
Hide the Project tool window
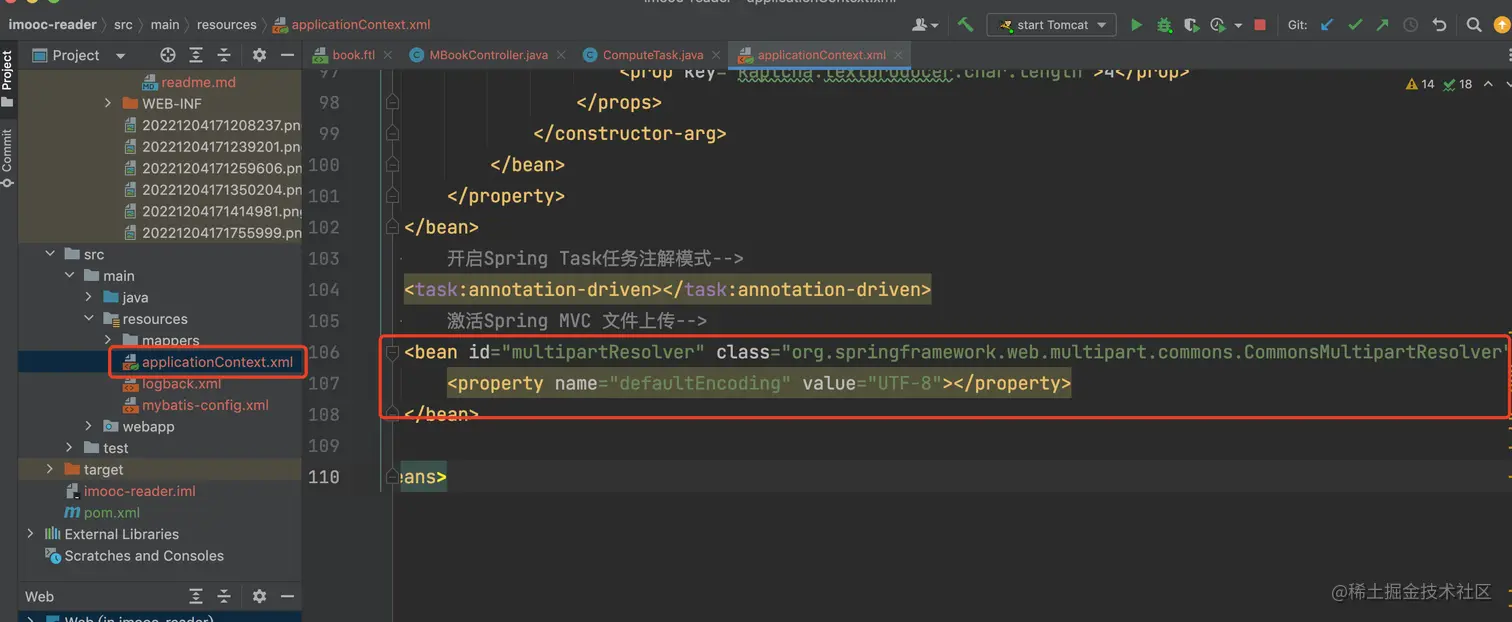(x=287, y=55)
